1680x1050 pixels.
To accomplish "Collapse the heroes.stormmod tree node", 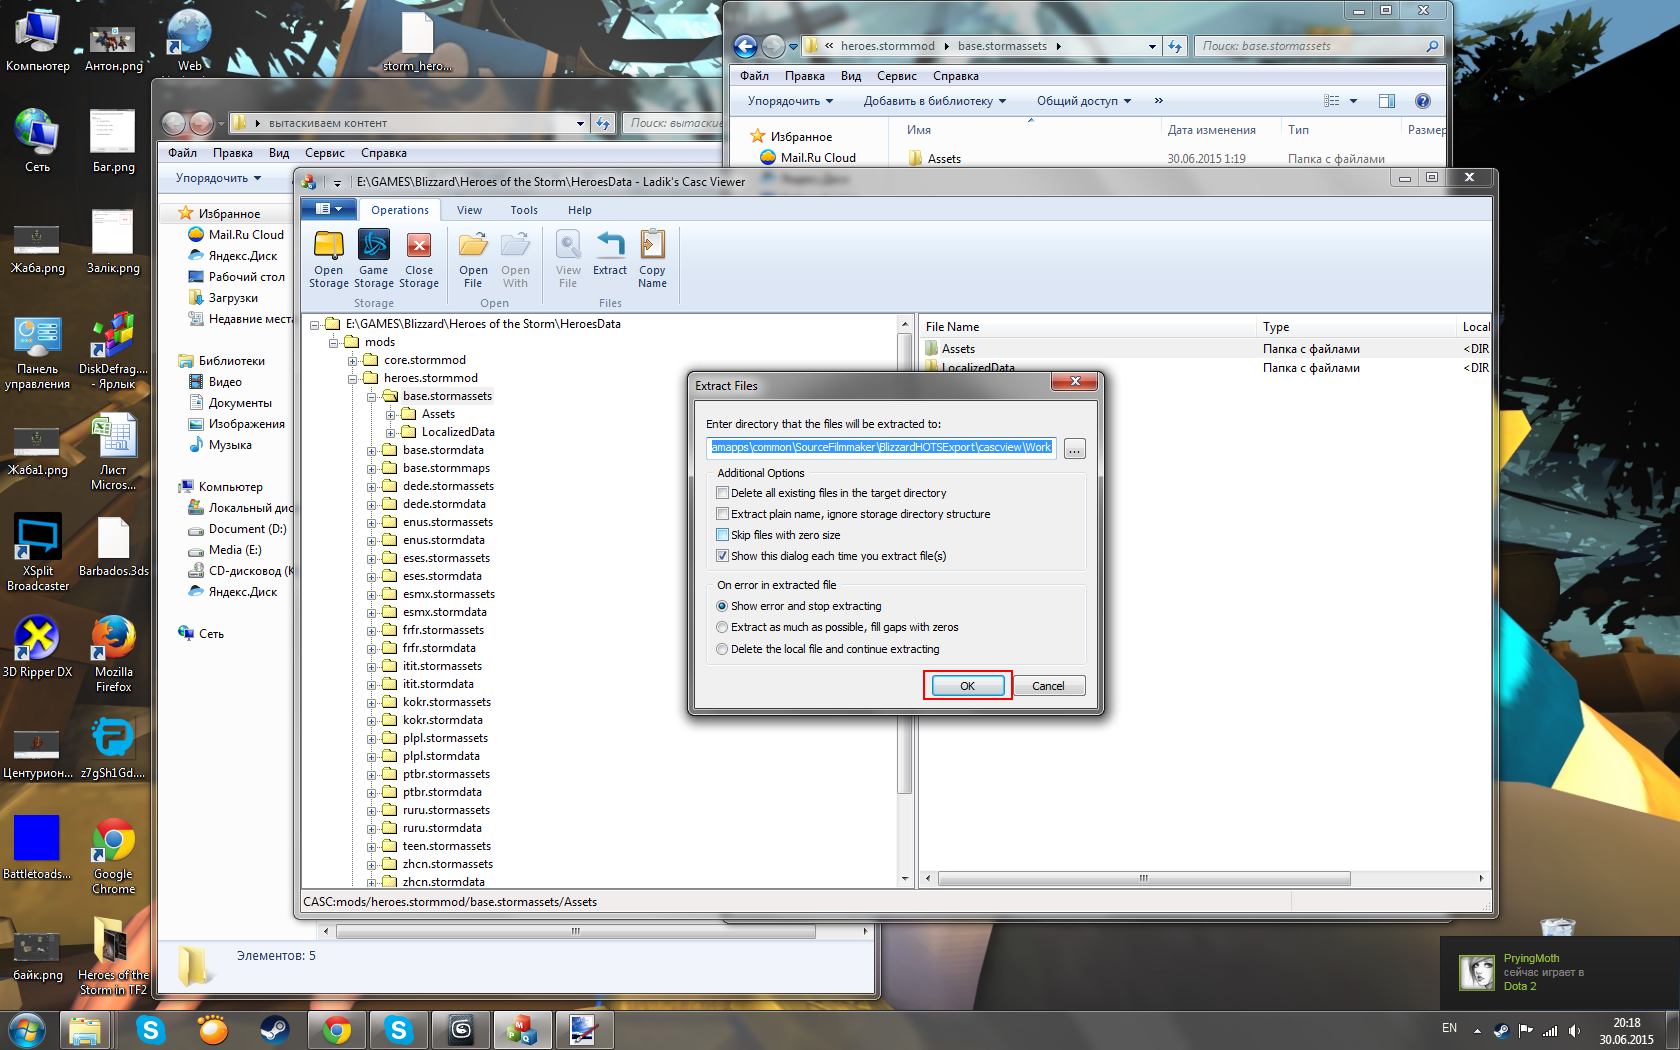I will click(353, 378).
